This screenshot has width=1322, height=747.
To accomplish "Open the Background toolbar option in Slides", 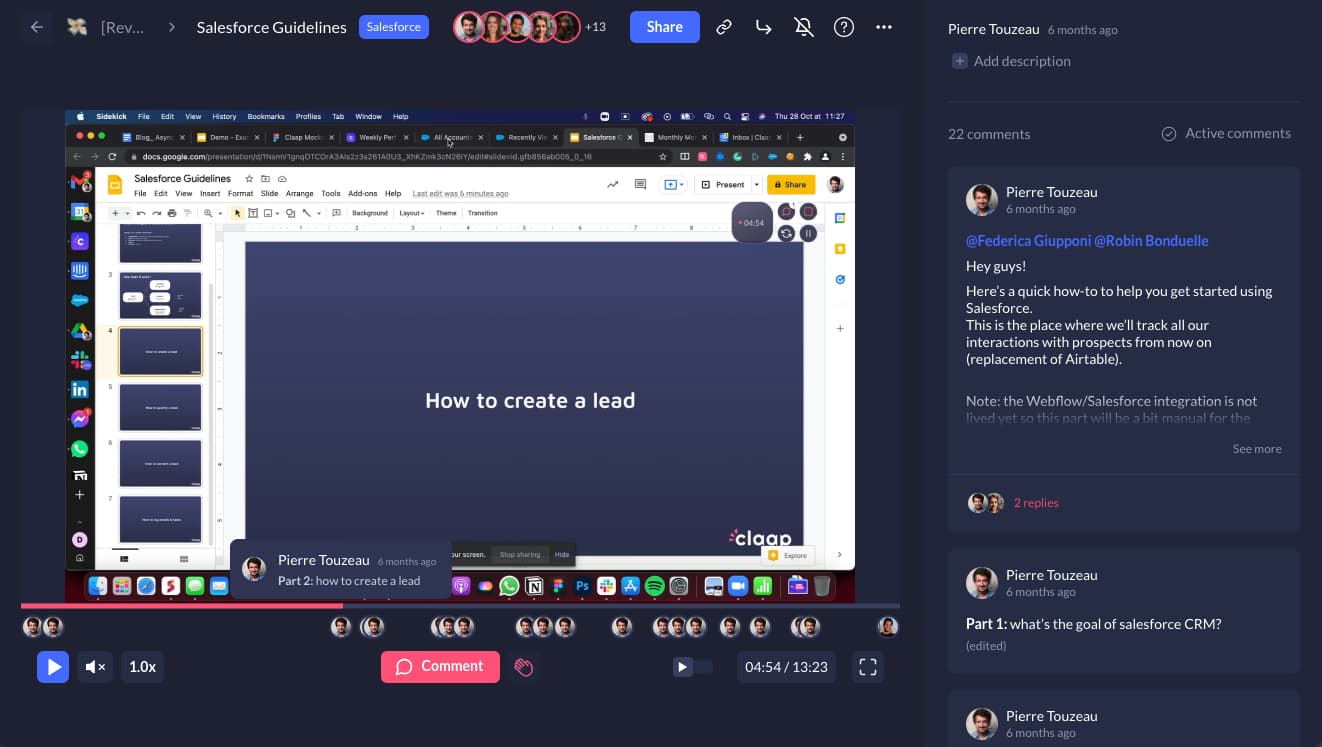I will [369, 213].
